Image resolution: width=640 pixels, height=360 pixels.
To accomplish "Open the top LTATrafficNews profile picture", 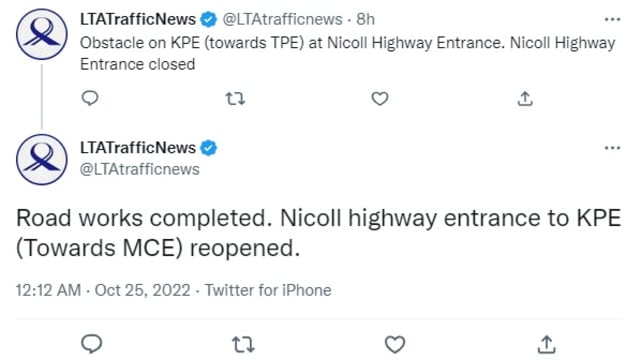I will 42,34.
